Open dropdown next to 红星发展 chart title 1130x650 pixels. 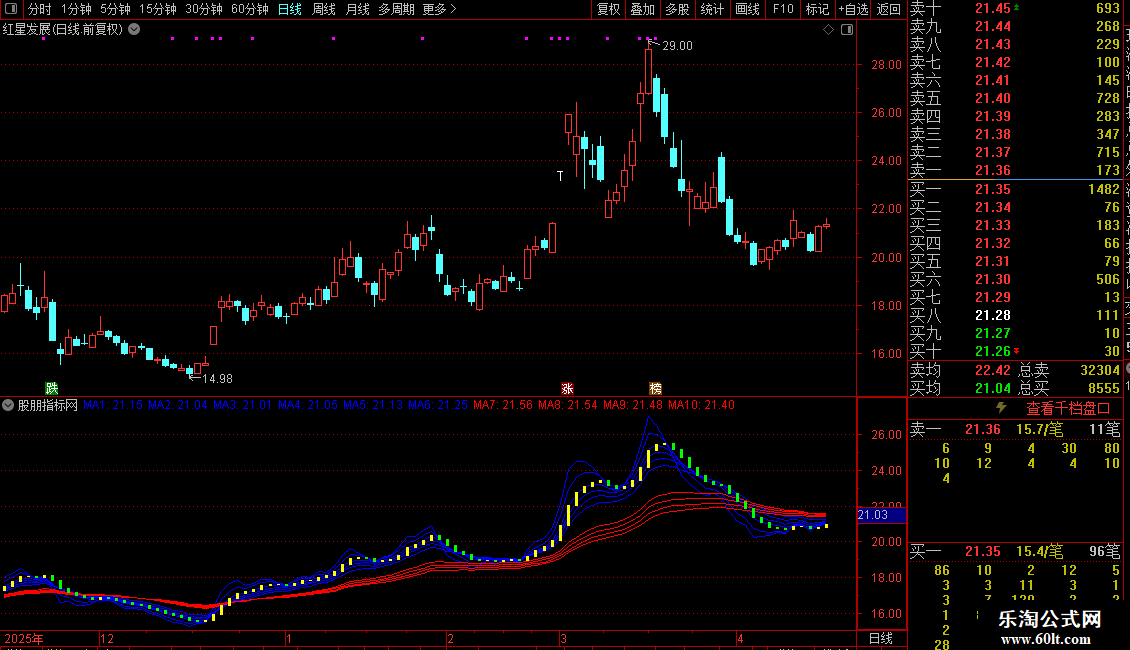[x=134, y=30]
